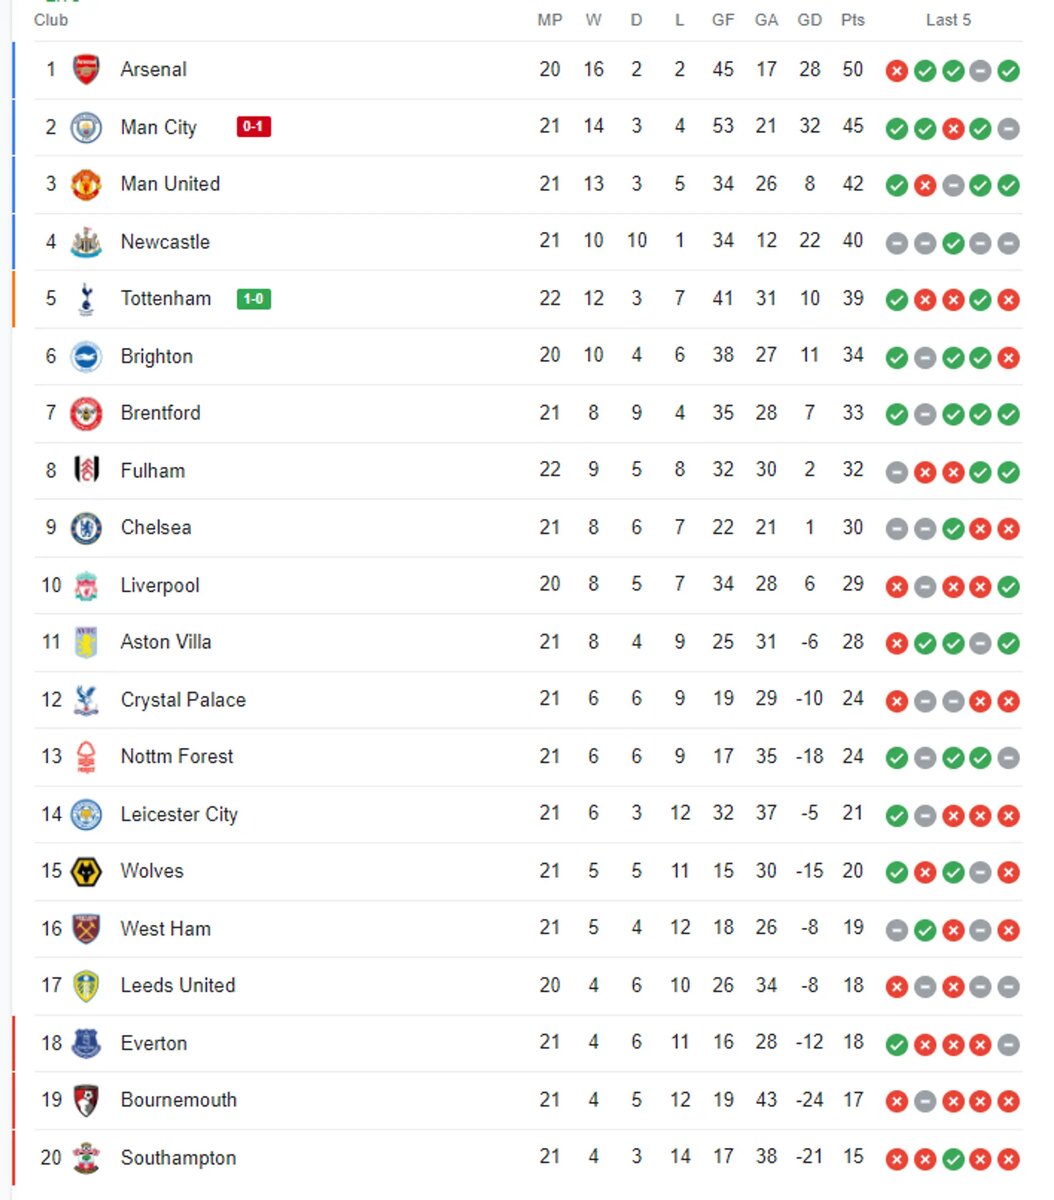Click the Liverpool club crest

(x=86, y=586)
